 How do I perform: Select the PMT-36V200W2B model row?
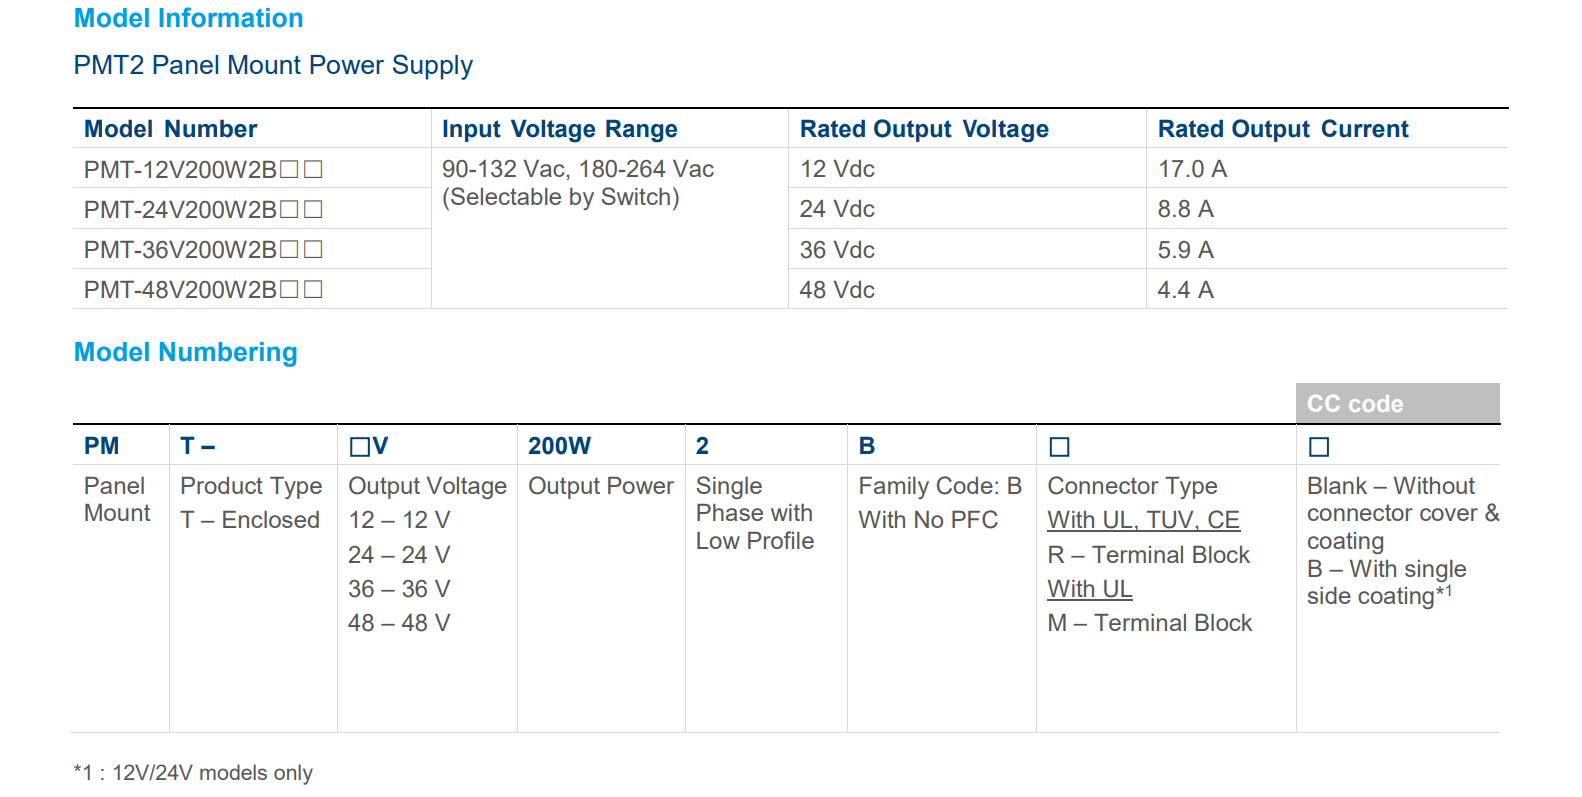click(x=203, y=249)
